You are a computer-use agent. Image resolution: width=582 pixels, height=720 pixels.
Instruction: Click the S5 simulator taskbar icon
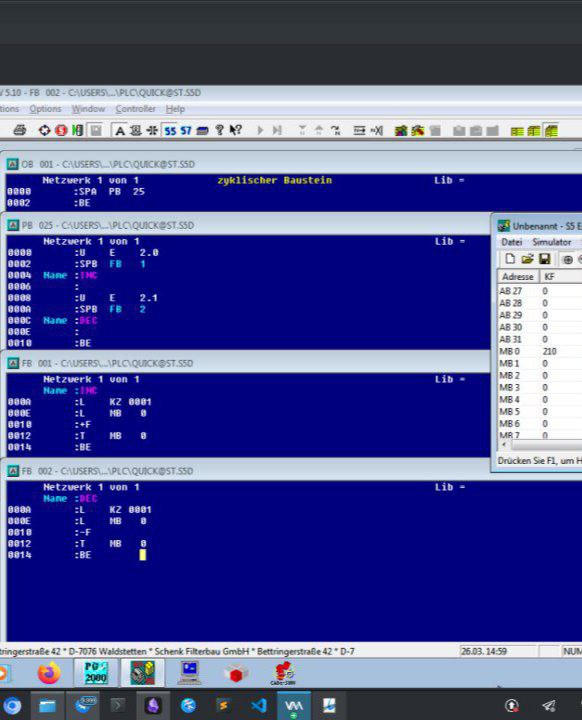click(143, 673)
